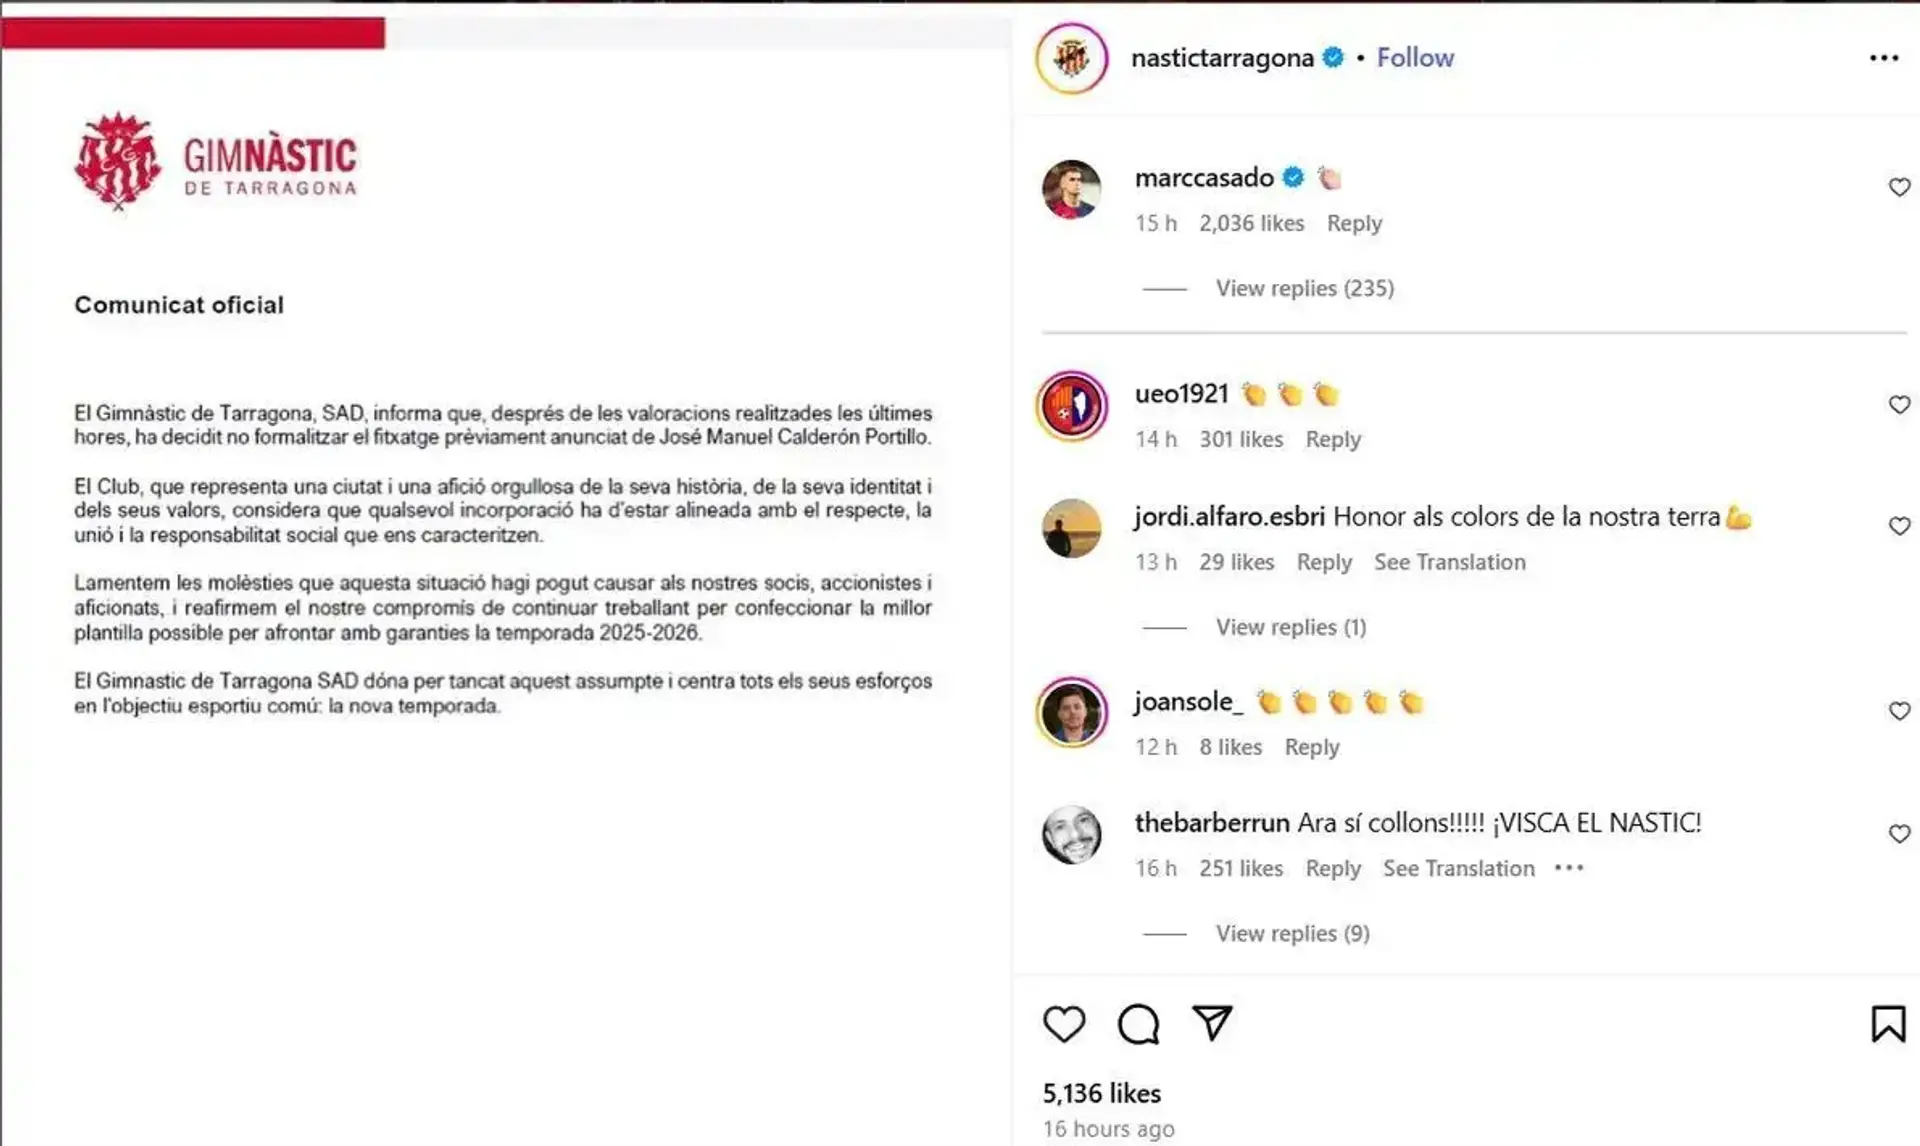Like jordi.alfaro.esbri's comment
1920x1146 pixels.
pyautogui.click(x=1899, y=526)
